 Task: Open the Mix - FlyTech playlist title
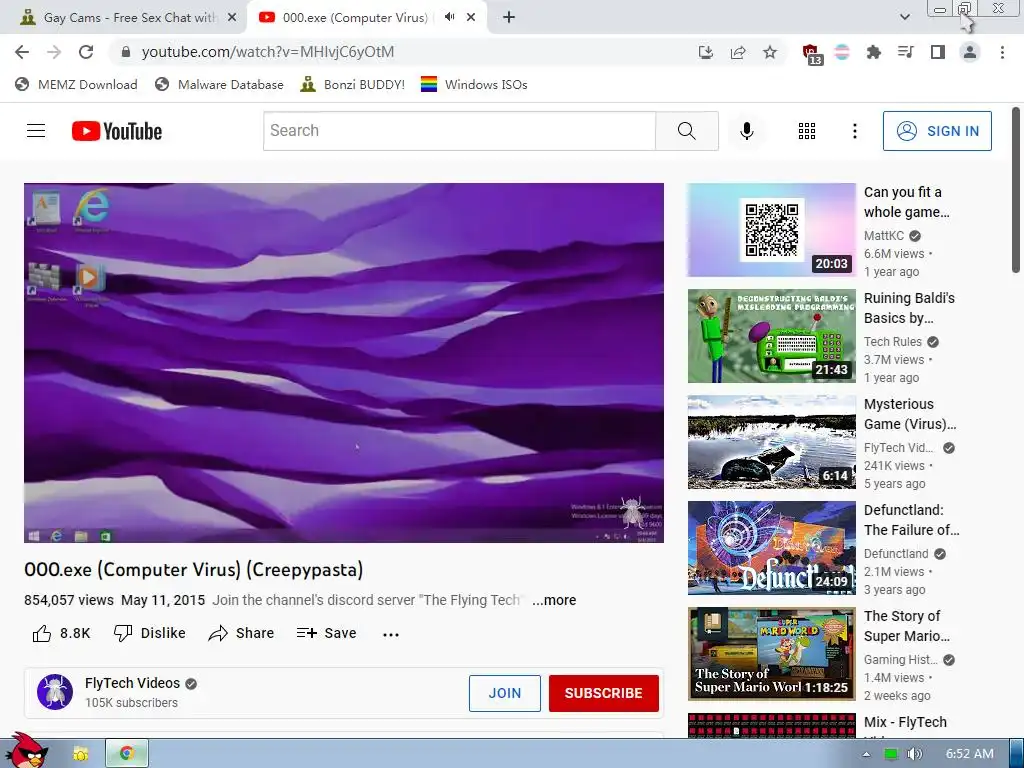(905, 722)
